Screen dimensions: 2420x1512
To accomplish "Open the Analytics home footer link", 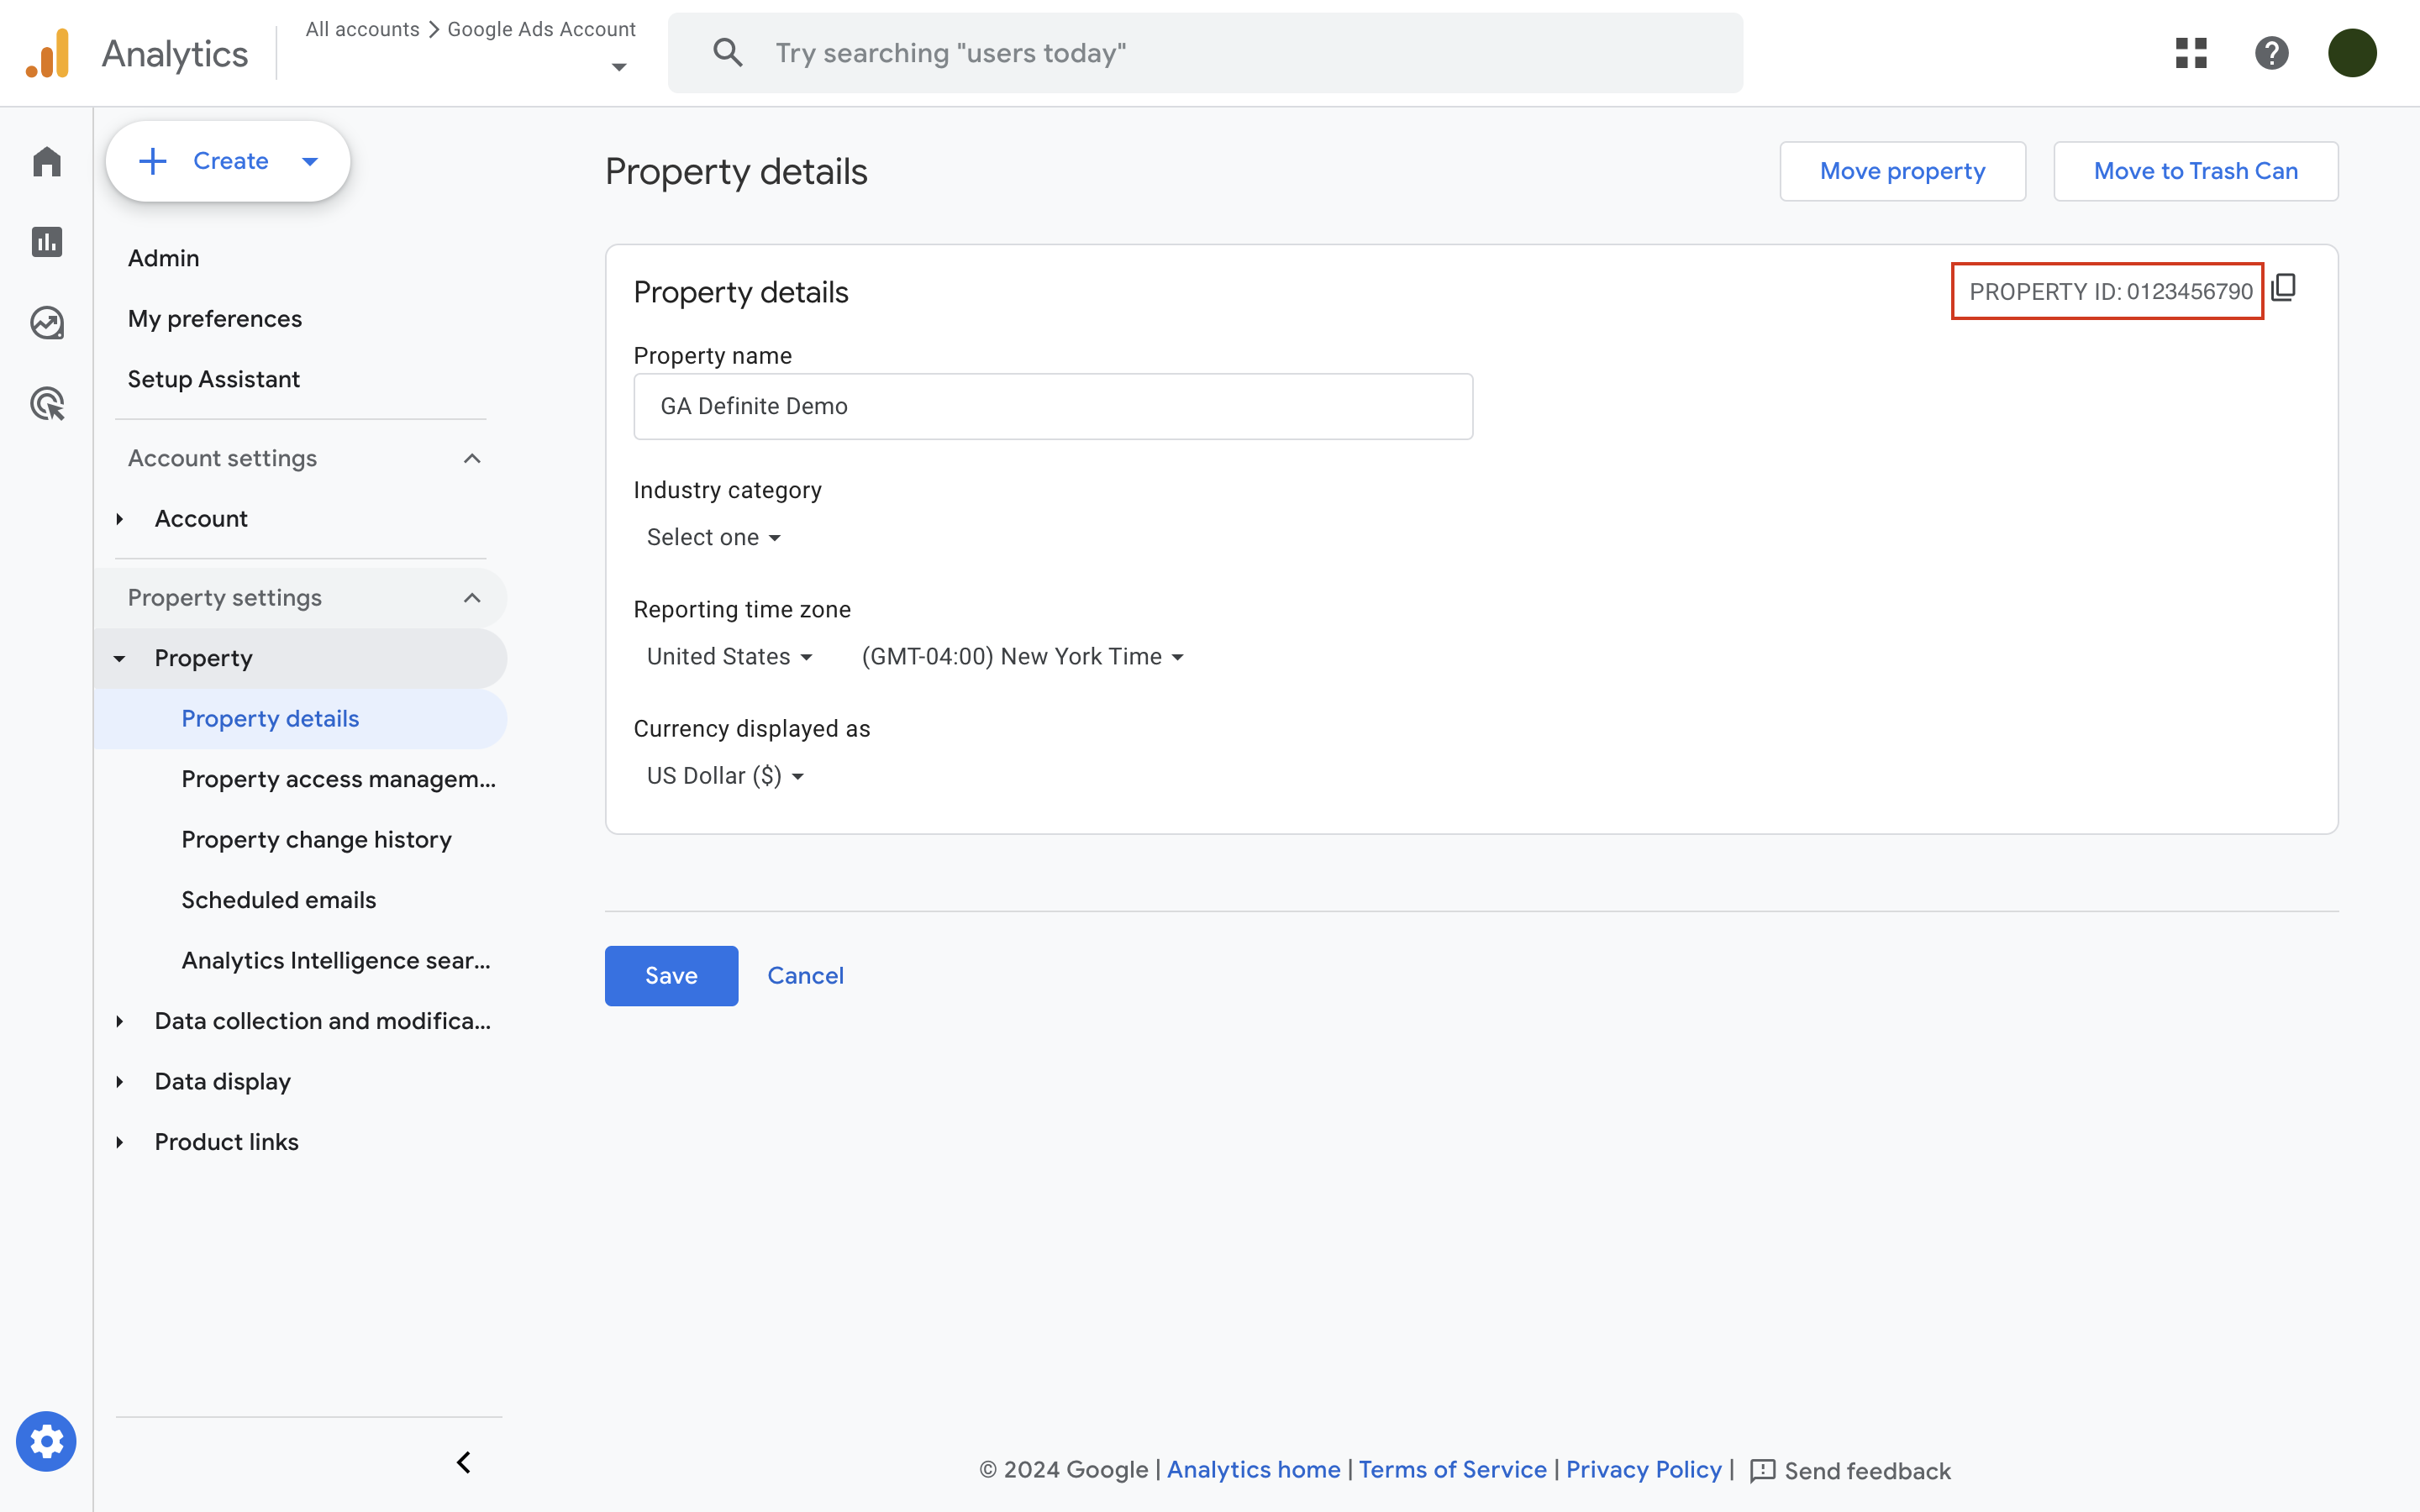I will pos(1253,1470).
